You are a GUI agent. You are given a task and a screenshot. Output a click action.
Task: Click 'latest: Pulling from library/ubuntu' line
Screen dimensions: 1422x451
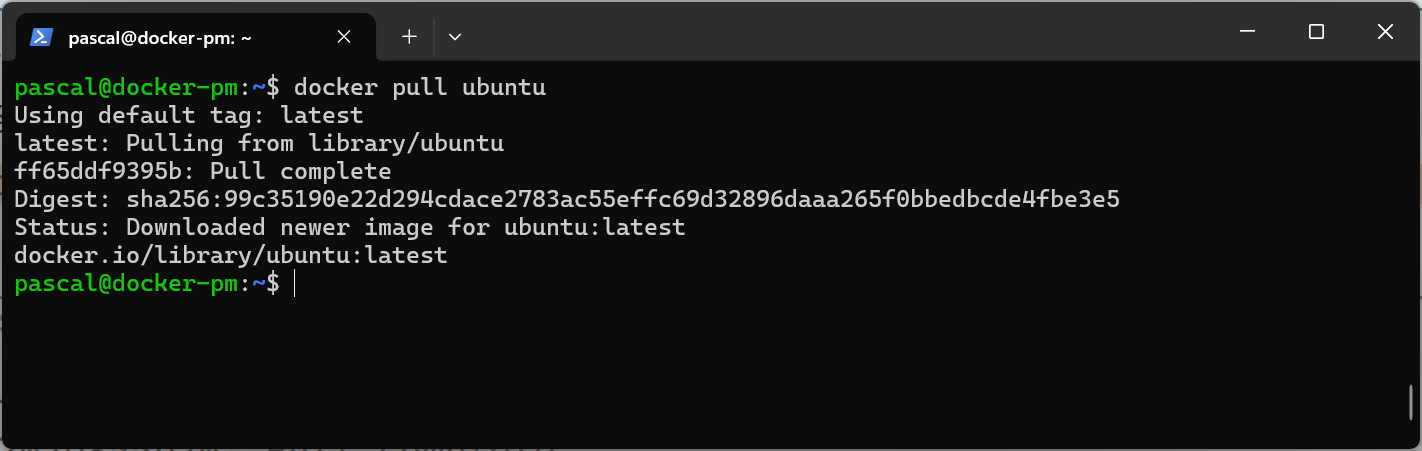(x=259, y=143)
